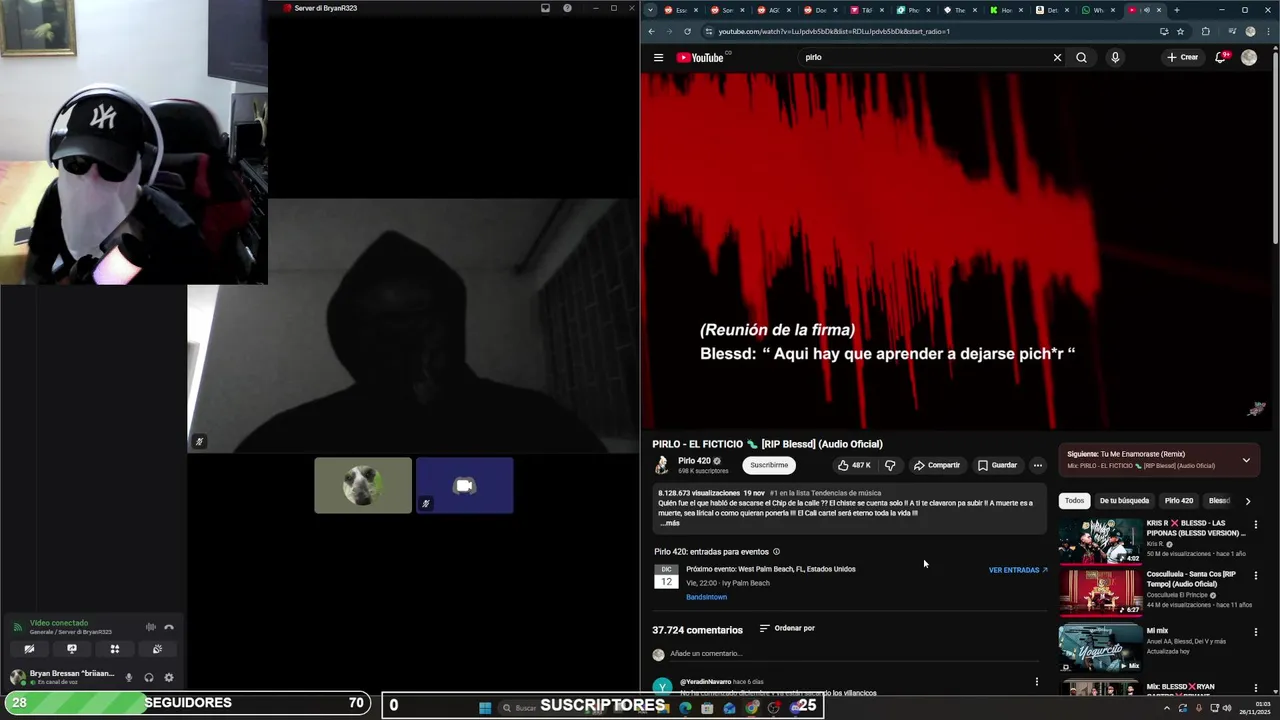Disconnect from the Discord voice call

[169, 627]
